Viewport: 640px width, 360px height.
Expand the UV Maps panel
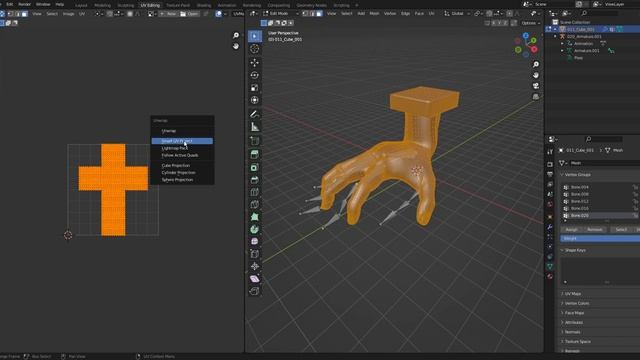pyautogui.click(x=562, y=294)
